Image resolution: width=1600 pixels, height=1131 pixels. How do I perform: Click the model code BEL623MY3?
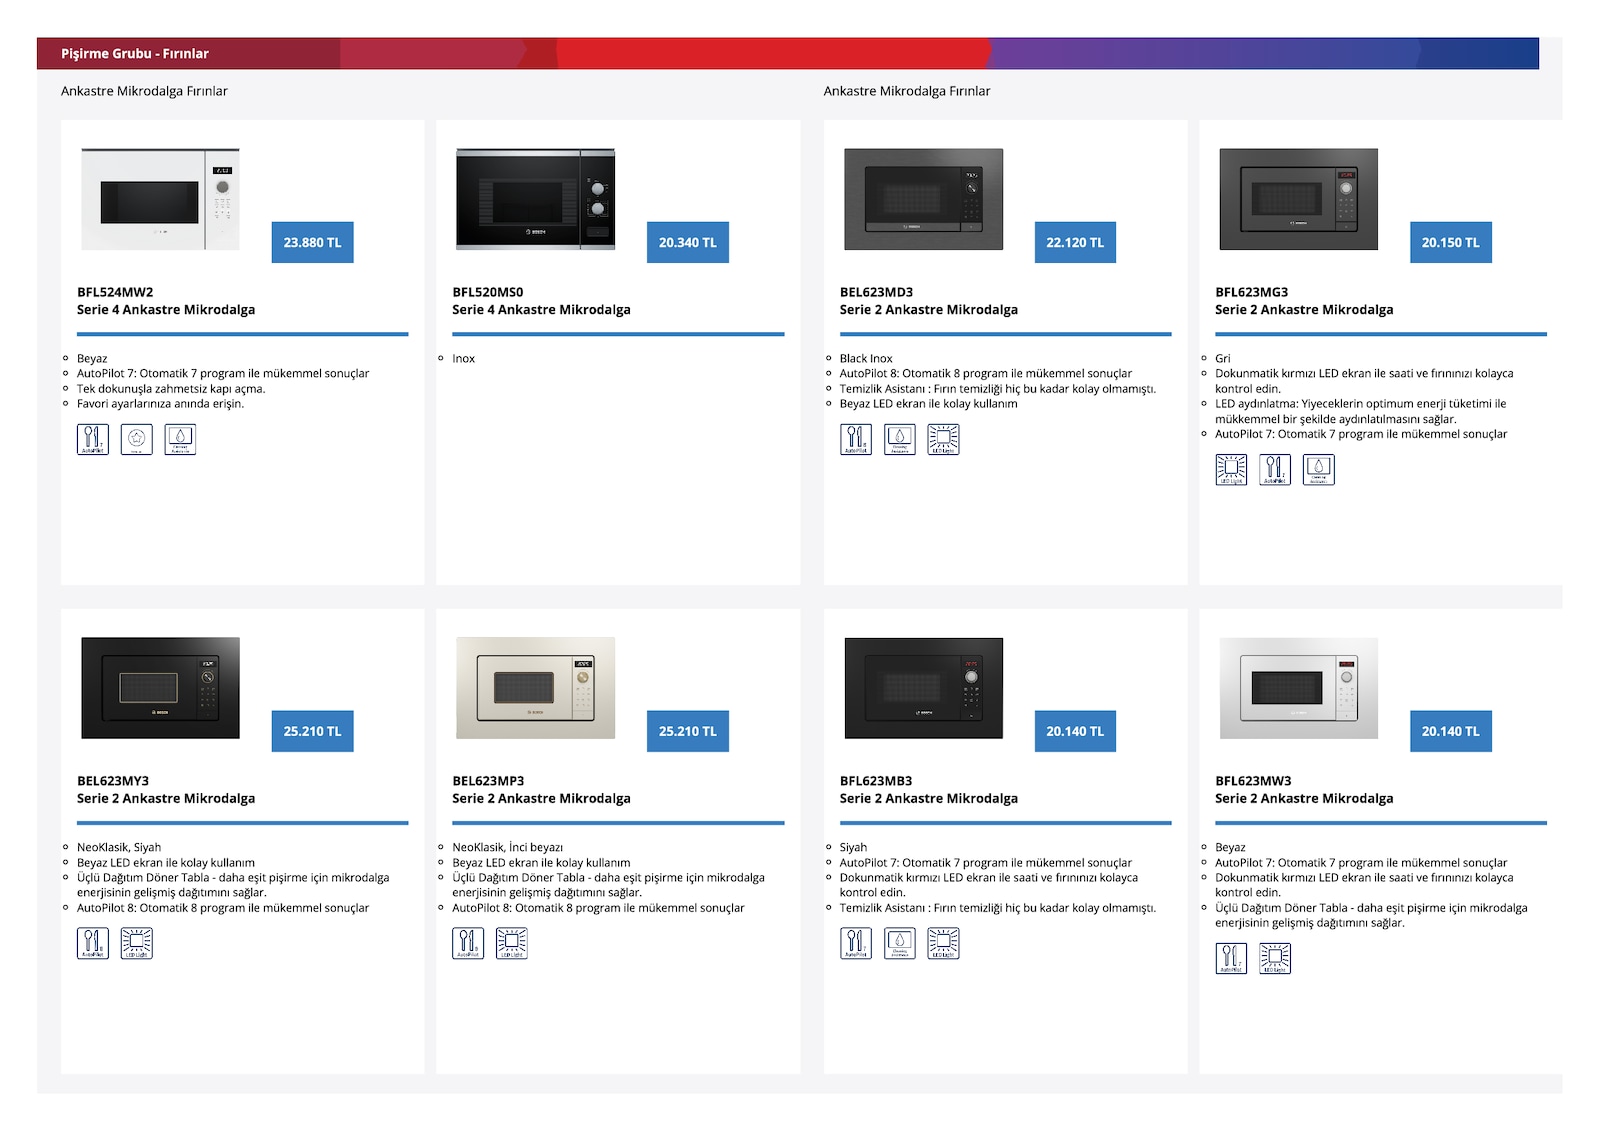click(113, 781)
